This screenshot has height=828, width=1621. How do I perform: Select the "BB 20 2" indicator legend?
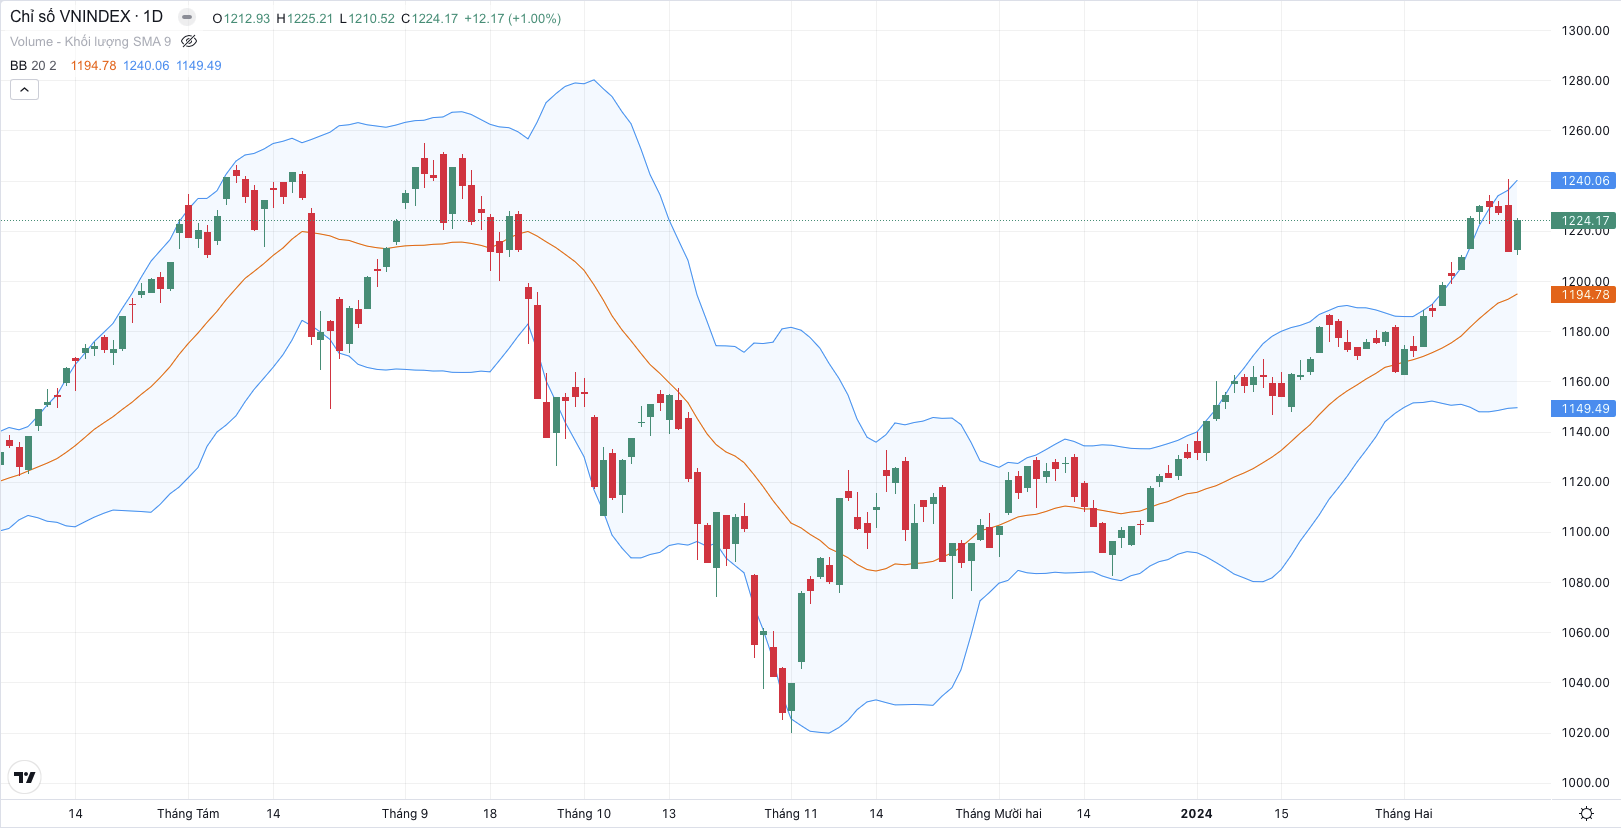pos(33,65)
